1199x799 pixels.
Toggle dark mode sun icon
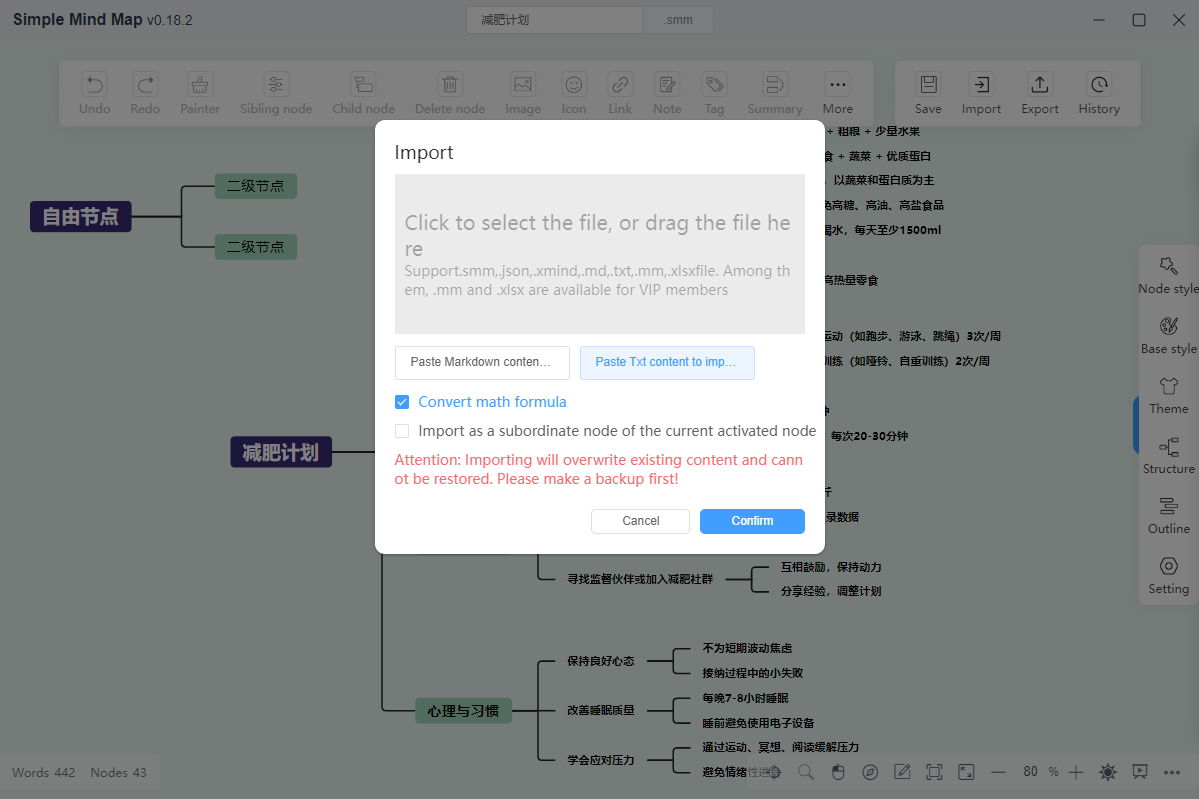tap(1107, 772)
